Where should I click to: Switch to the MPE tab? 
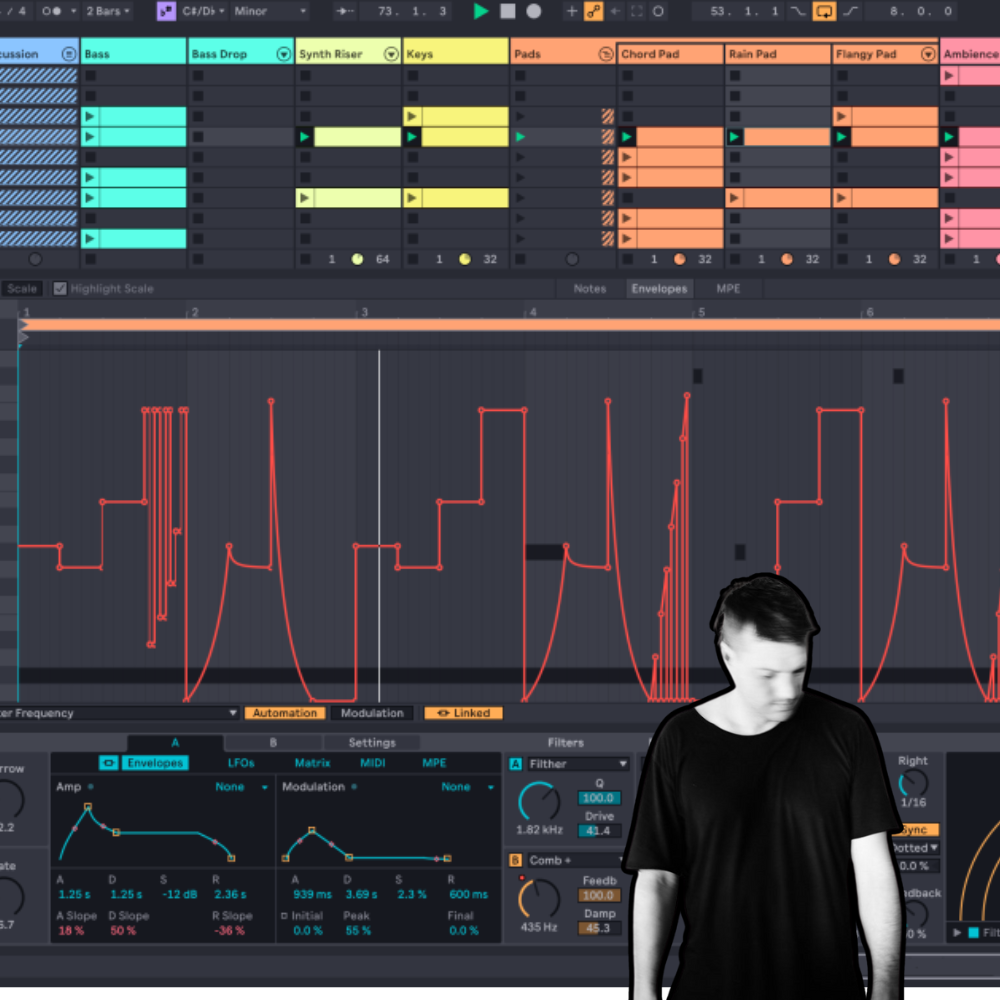[729, 288]
